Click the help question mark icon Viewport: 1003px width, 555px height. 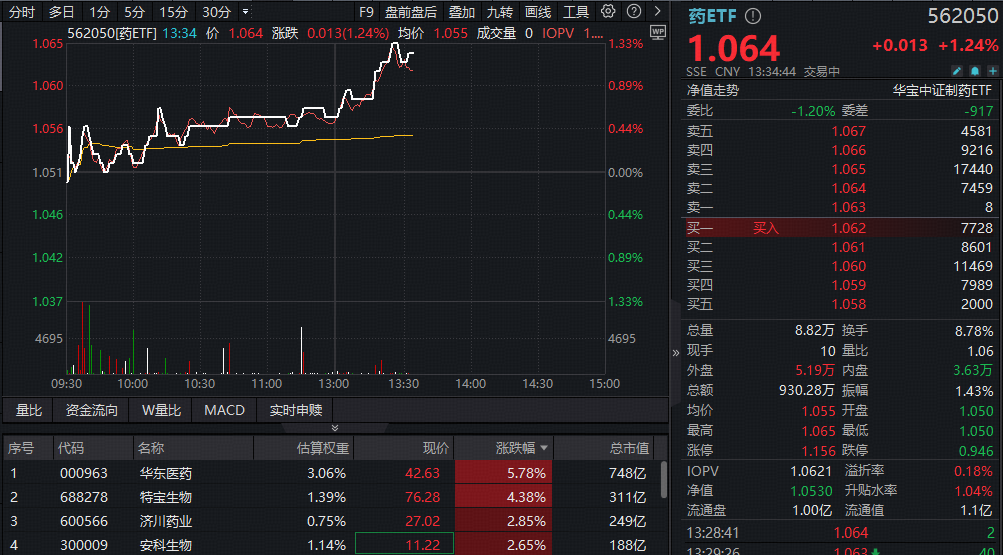click(633, 12)
